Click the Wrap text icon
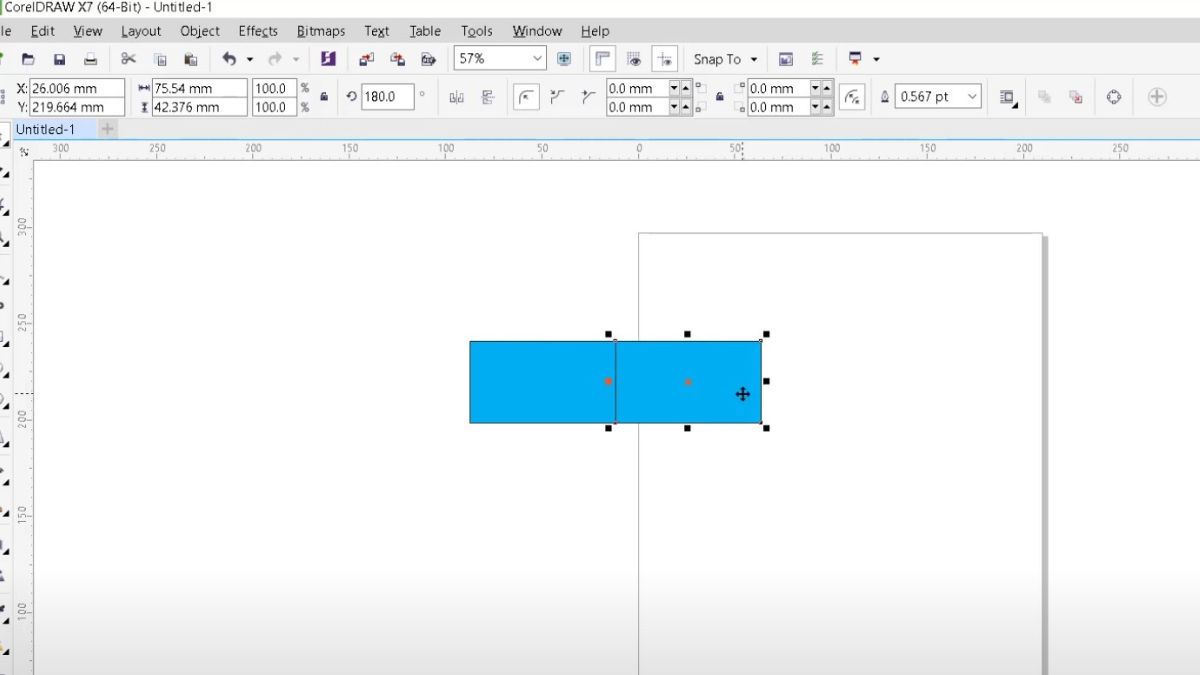 (x=1009, y=97)
